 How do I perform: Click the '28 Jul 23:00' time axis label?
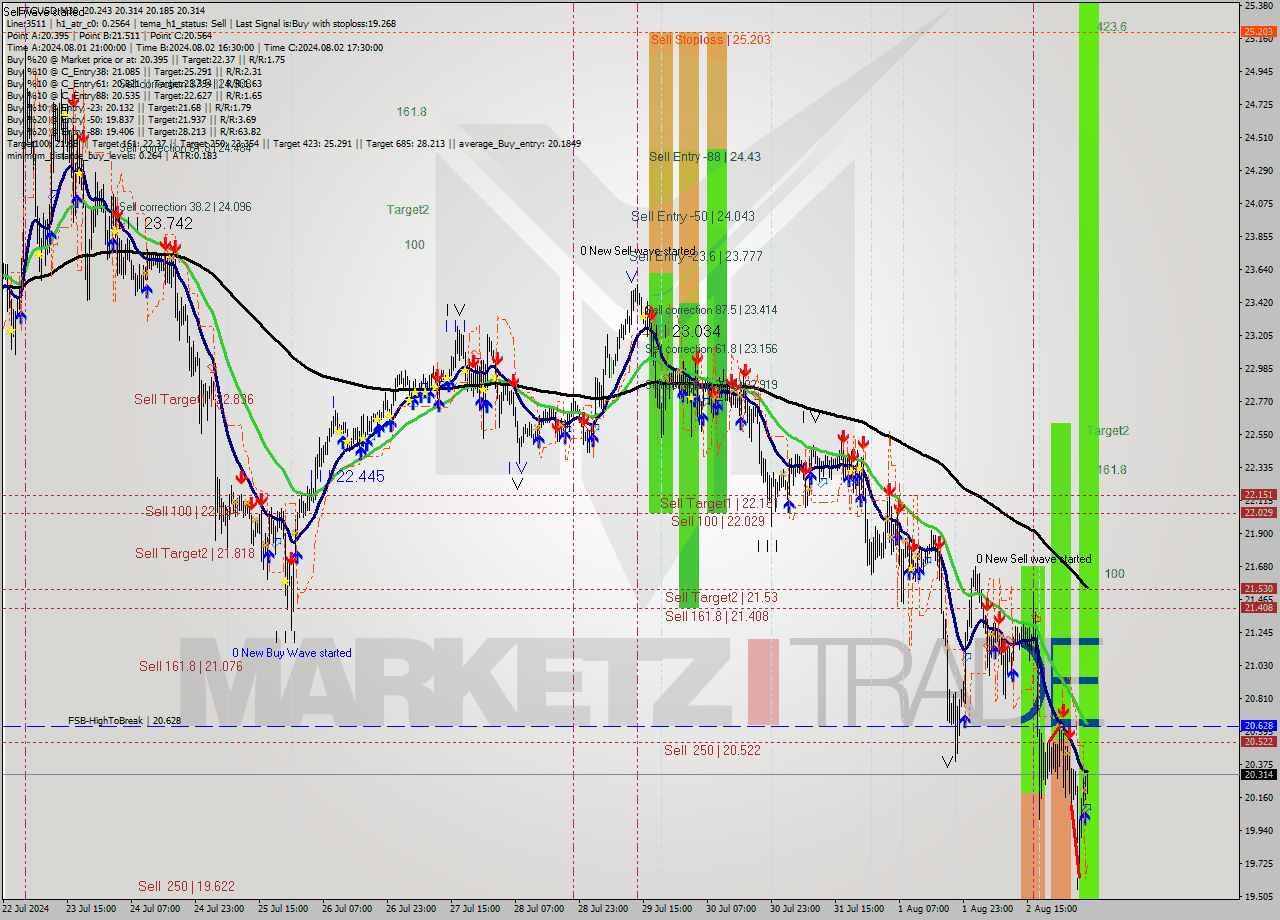pyautogui.click(x=601, y=909)
